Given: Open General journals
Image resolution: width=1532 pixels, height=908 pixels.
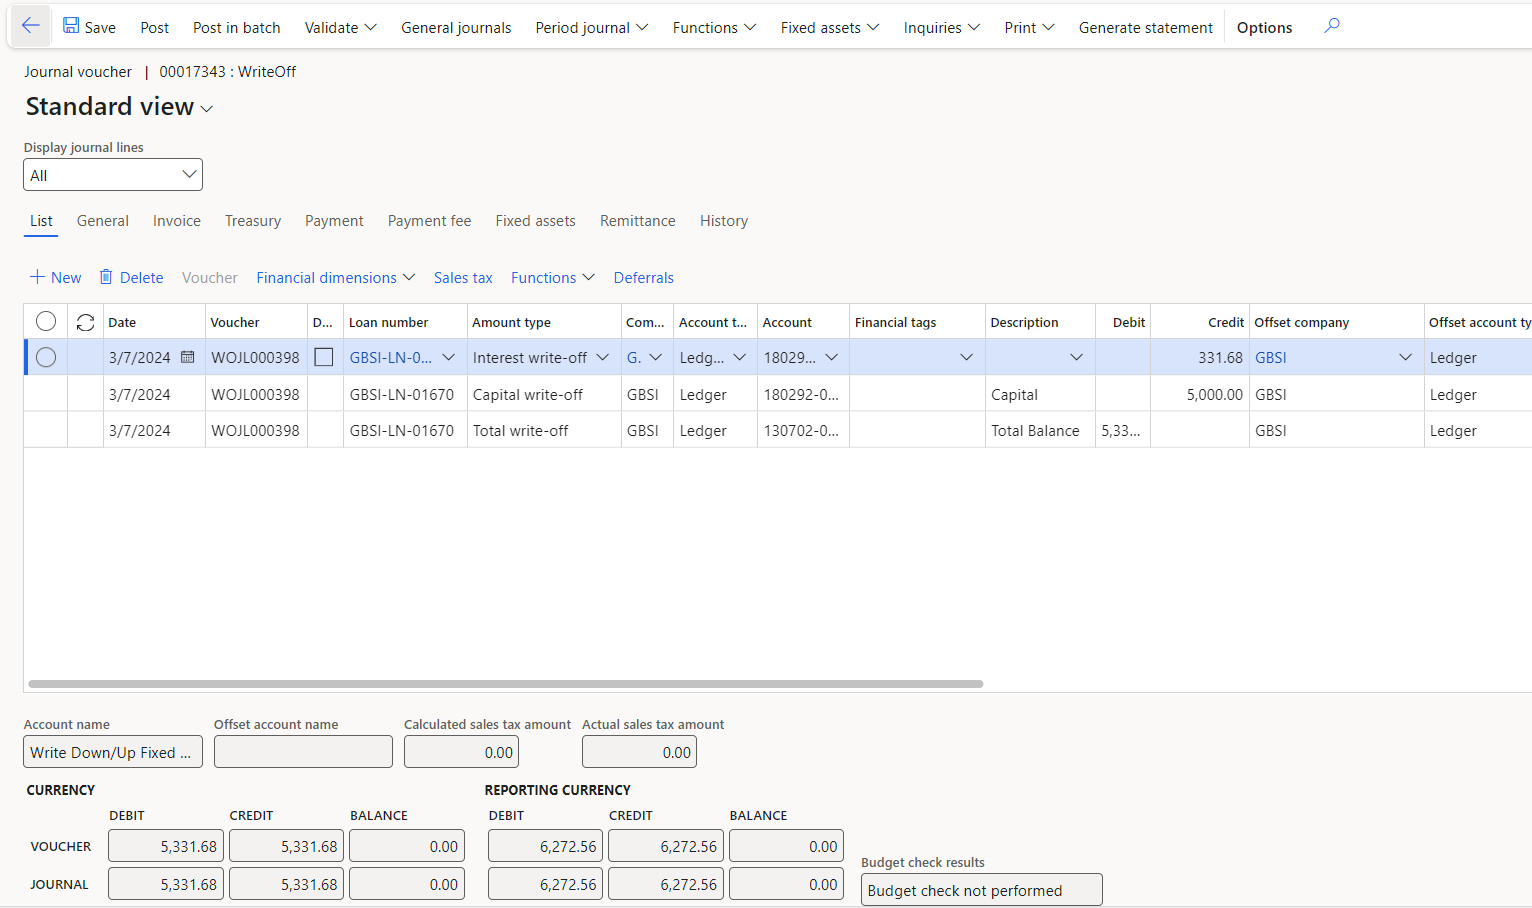Looking at the screenshot, I should (x=456, y=27).
